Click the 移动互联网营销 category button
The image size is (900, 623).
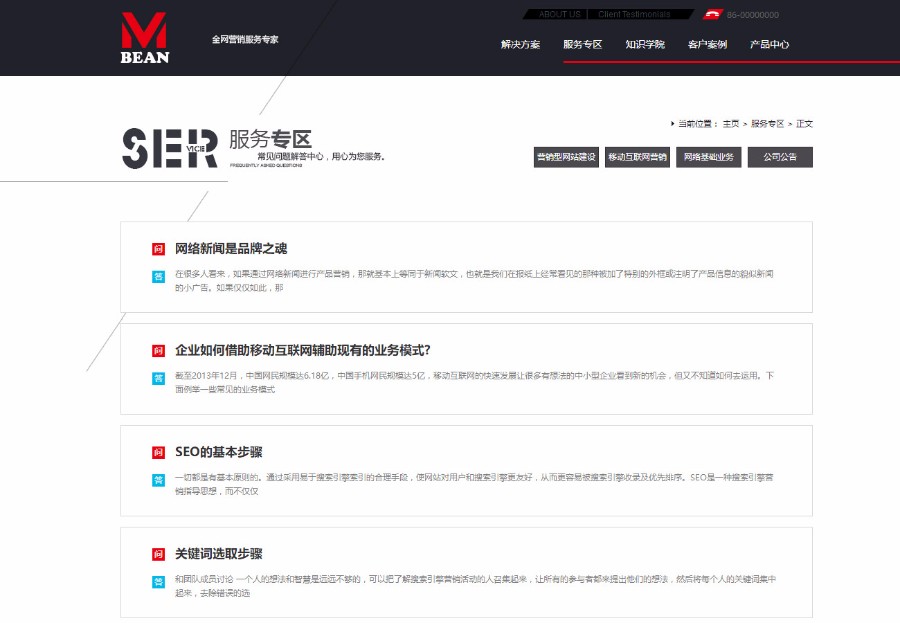point(637,157)
